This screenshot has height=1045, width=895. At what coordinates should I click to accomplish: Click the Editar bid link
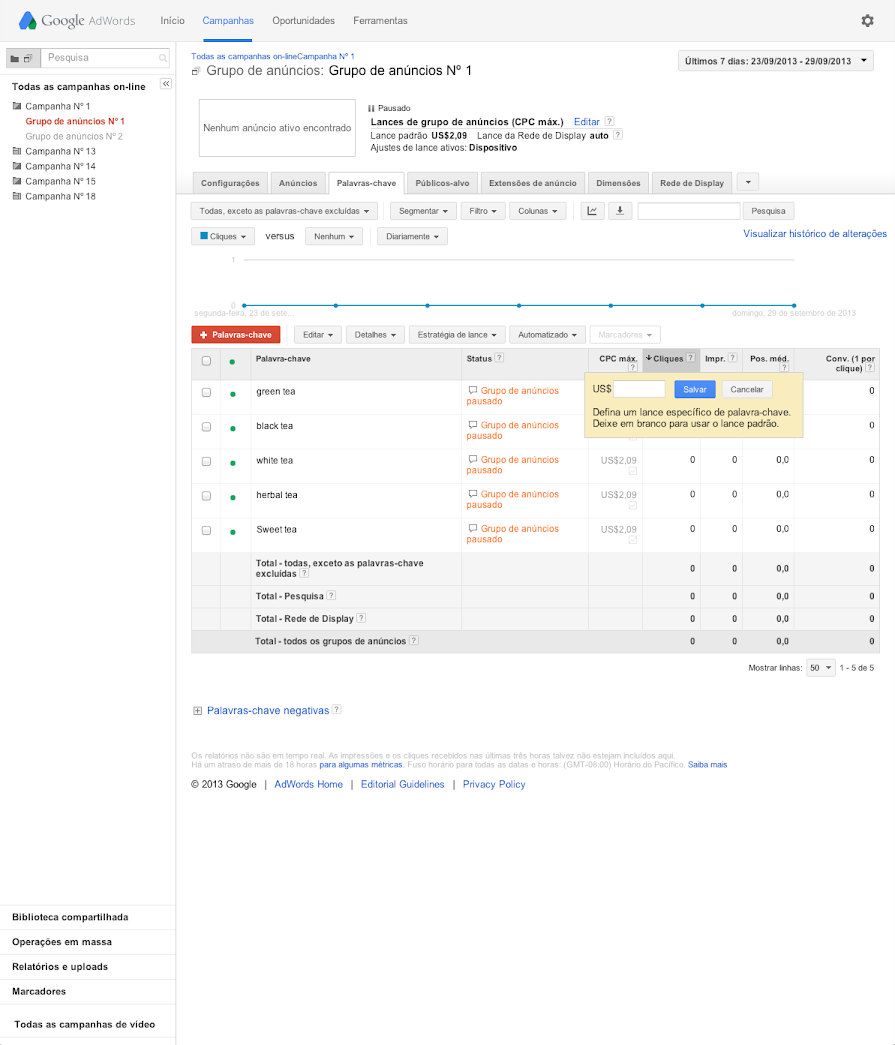tap(586, 122)
